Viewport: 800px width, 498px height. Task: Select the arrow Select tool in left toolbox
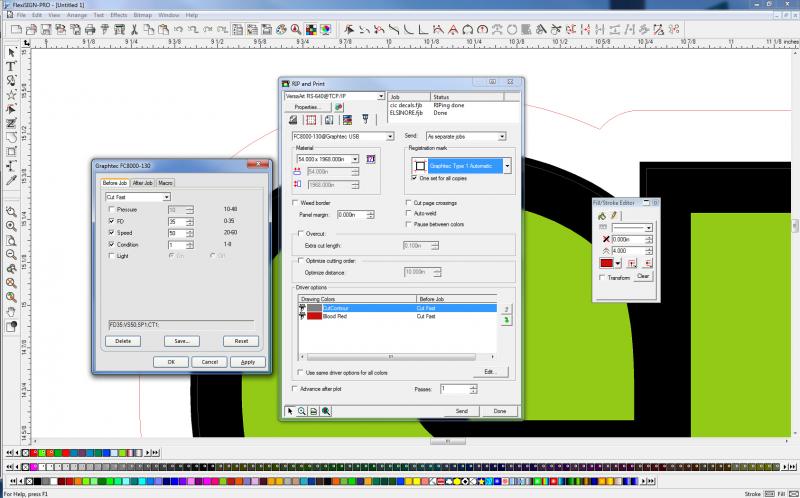coord(11,53)
